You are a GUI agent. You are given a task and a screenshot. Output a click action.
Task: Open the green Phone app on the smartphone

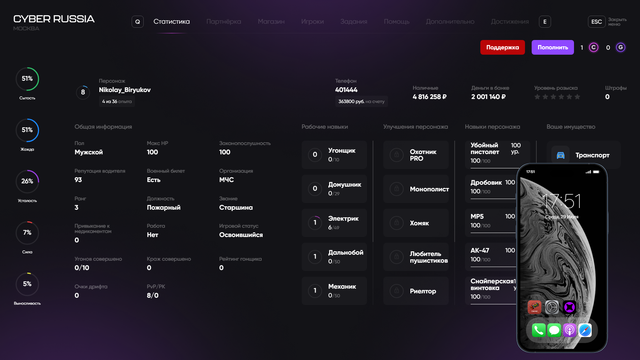(x=538, y=330)
